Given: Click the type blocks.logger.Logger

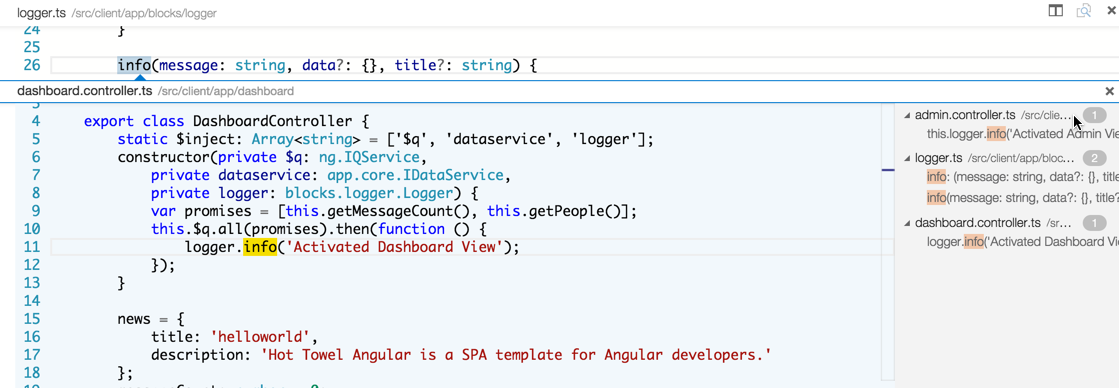Looking at the screenshot, I should (369, 193).
